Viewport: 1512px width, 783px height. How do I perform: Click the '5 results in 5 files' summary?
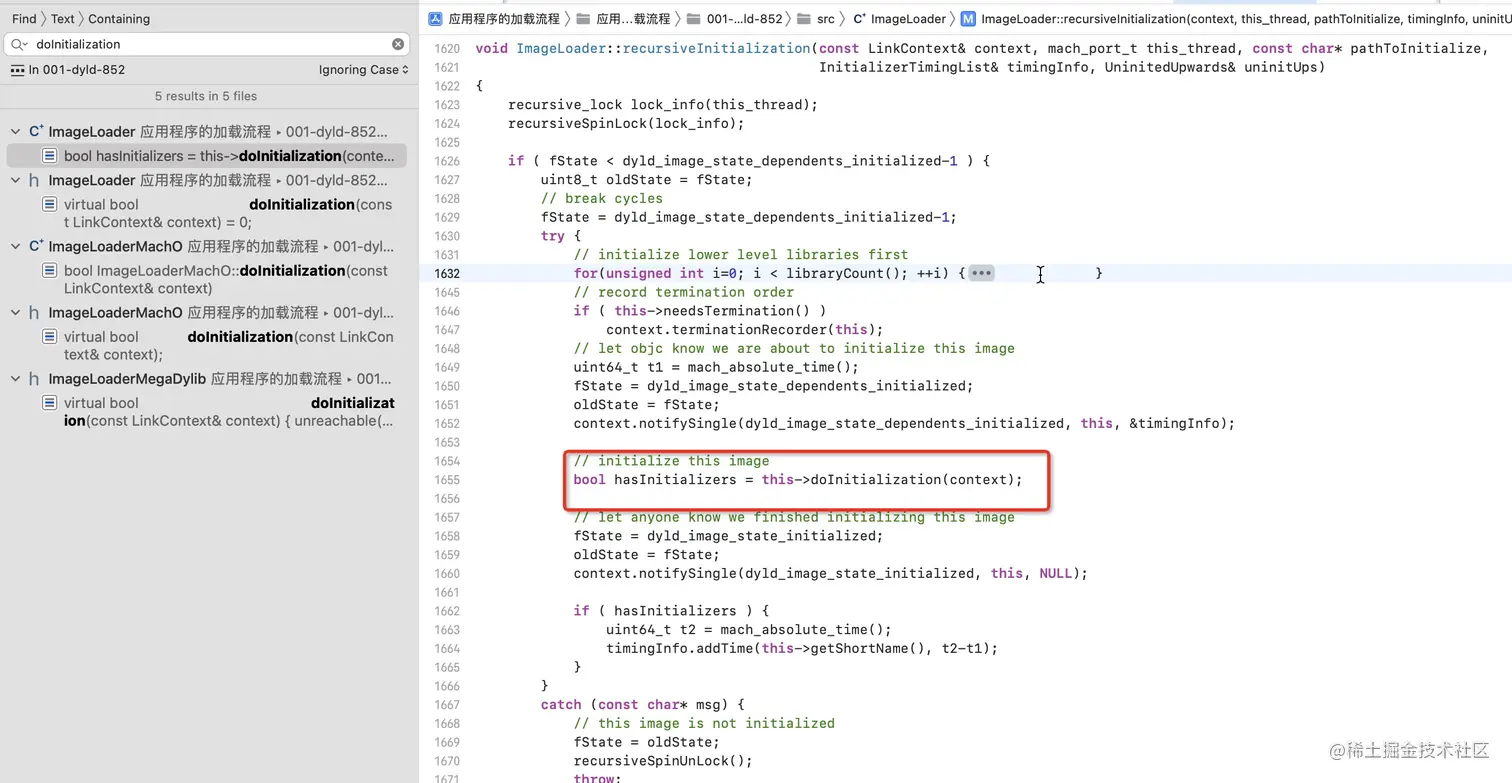206,96
